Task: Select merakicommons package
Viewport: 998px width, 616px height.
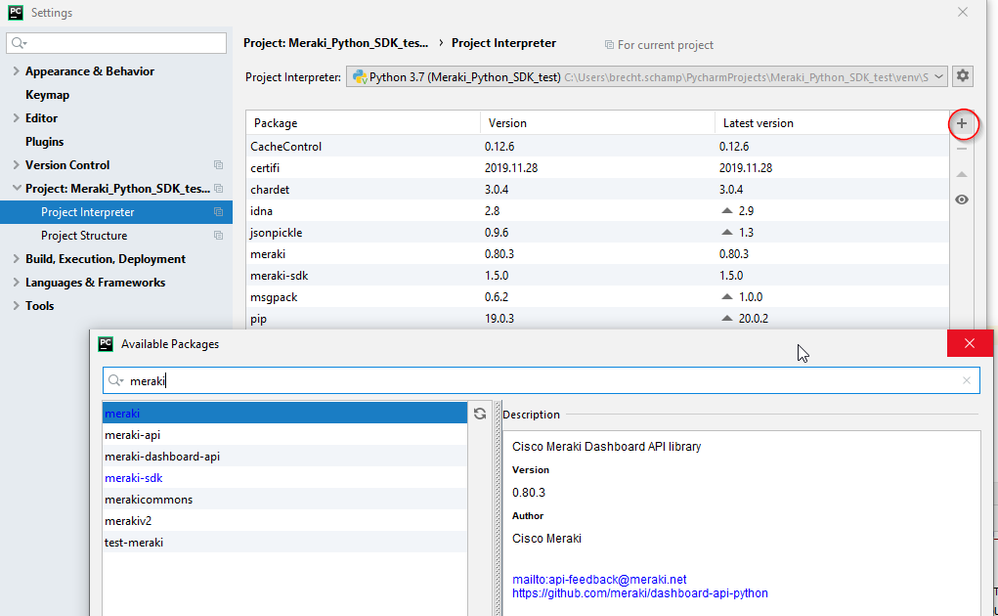Action: coord(285,500)
